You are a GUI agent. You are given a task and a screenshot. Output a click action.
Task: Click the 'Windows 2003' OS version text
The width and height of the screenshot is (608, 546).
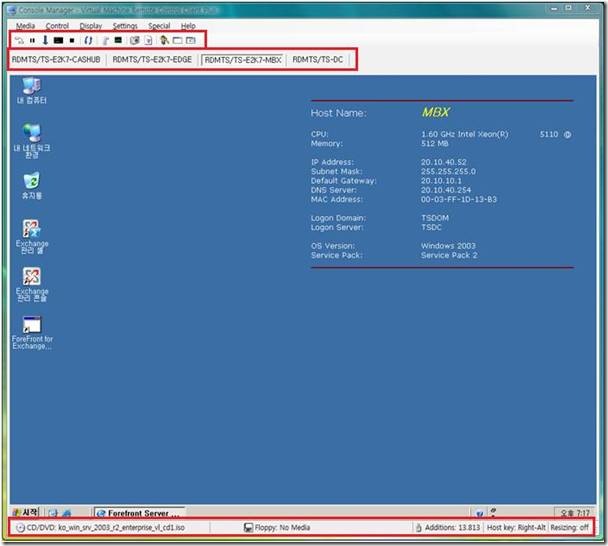[x=448, y=246]
